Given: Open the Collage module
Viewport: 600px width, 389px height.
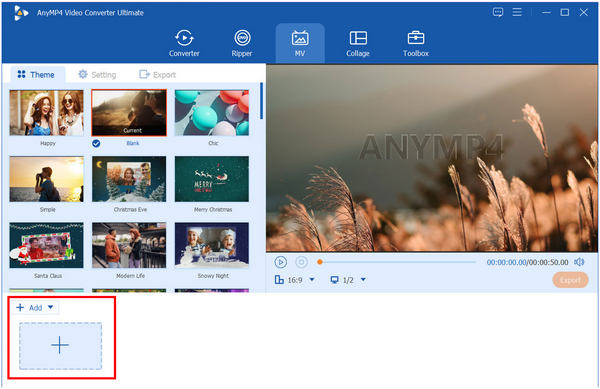Looking at the screenshot, I should click(358, 43).
